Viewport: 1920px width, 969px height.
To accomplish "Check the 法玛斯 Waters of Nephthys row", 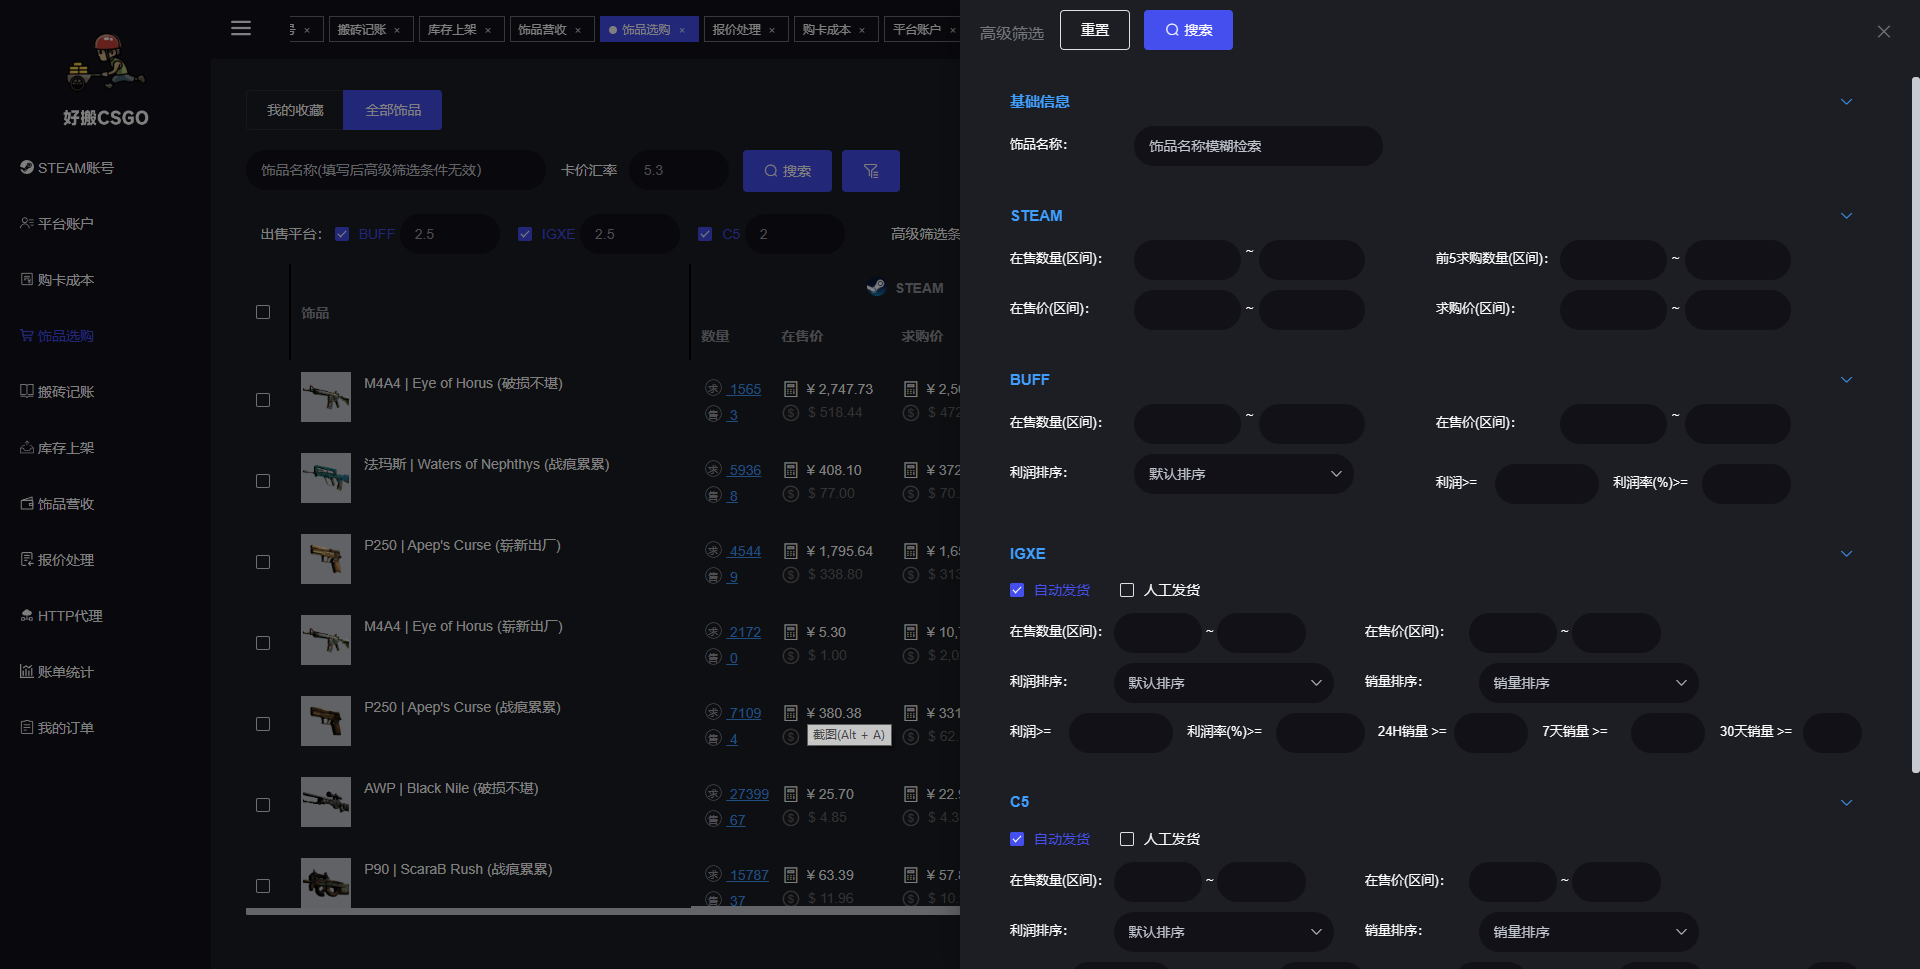I will [x=263, y=481].
